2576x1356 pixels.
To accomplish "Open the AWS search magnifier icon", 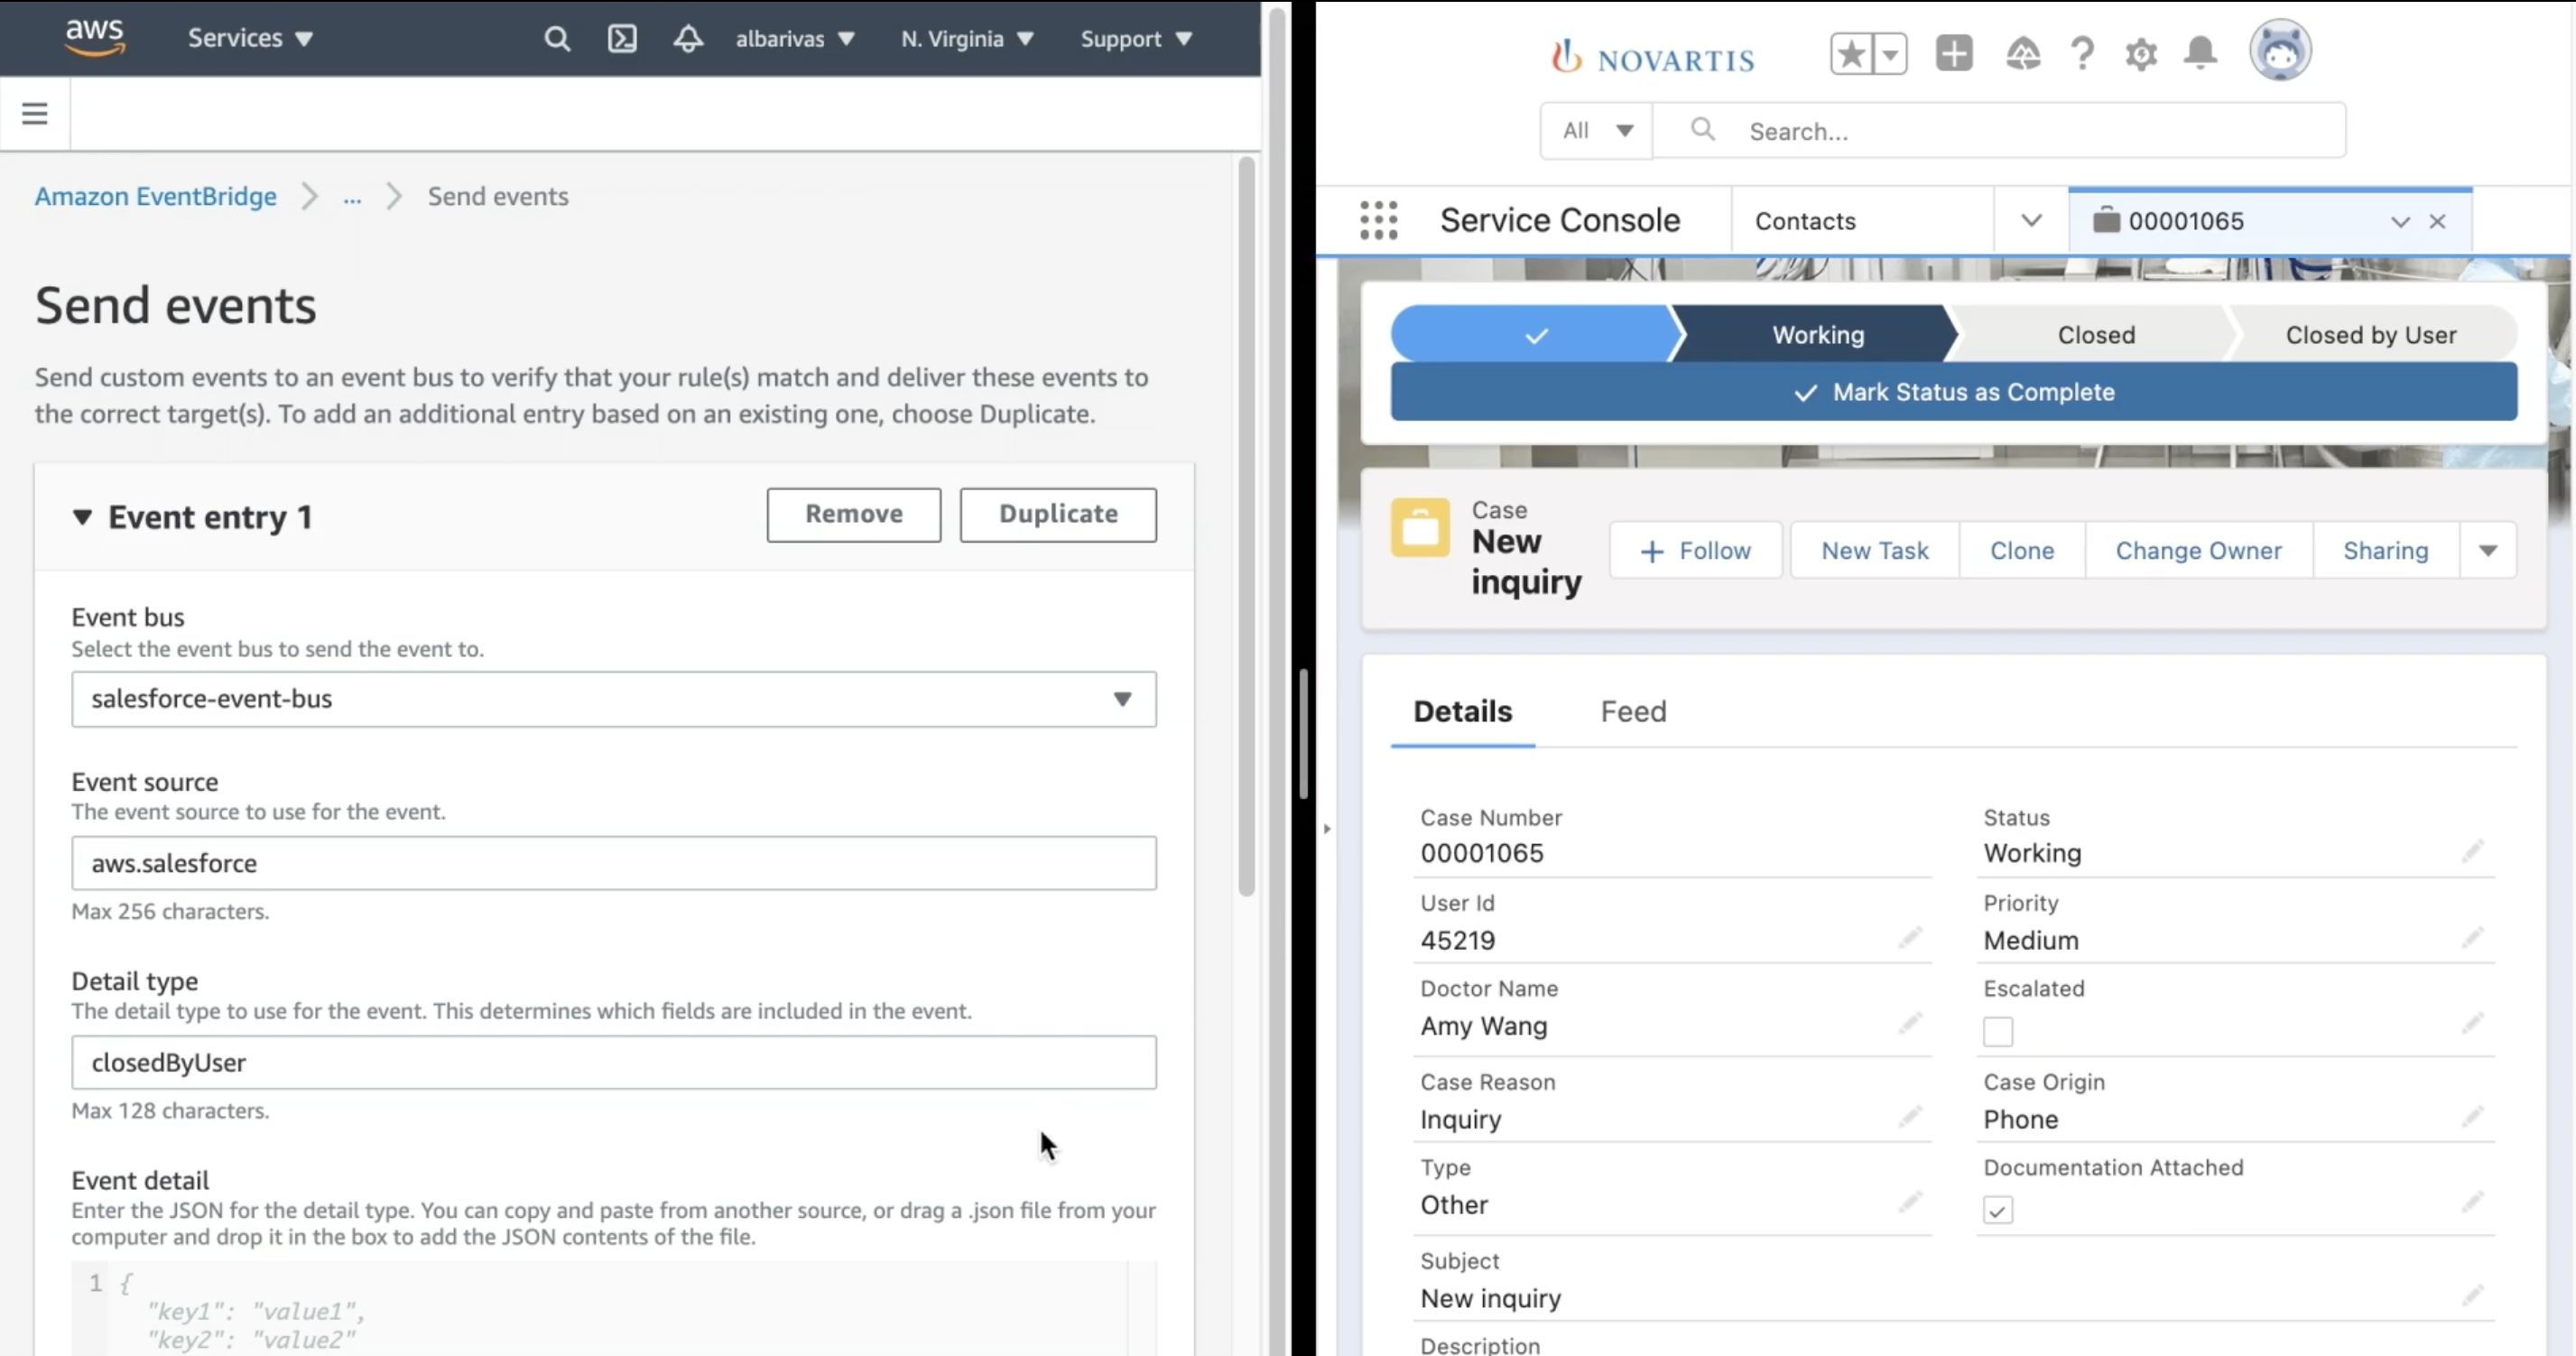I will pos(557,39).
